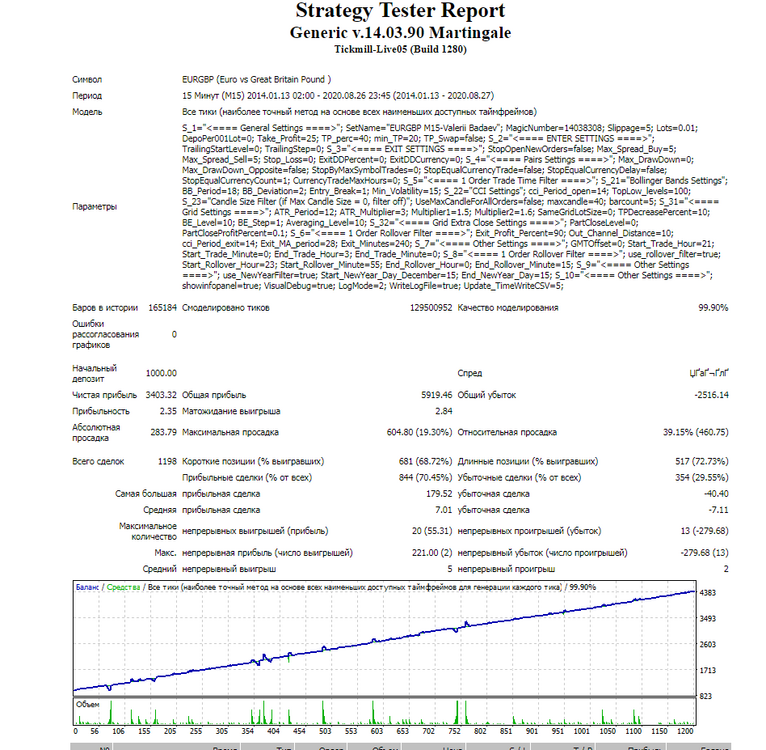The width and height of the screenshot is (766, 750).
Task: Click the maximal consecutive profit value 221.00 (2)
Action: (x=432, y=553)
